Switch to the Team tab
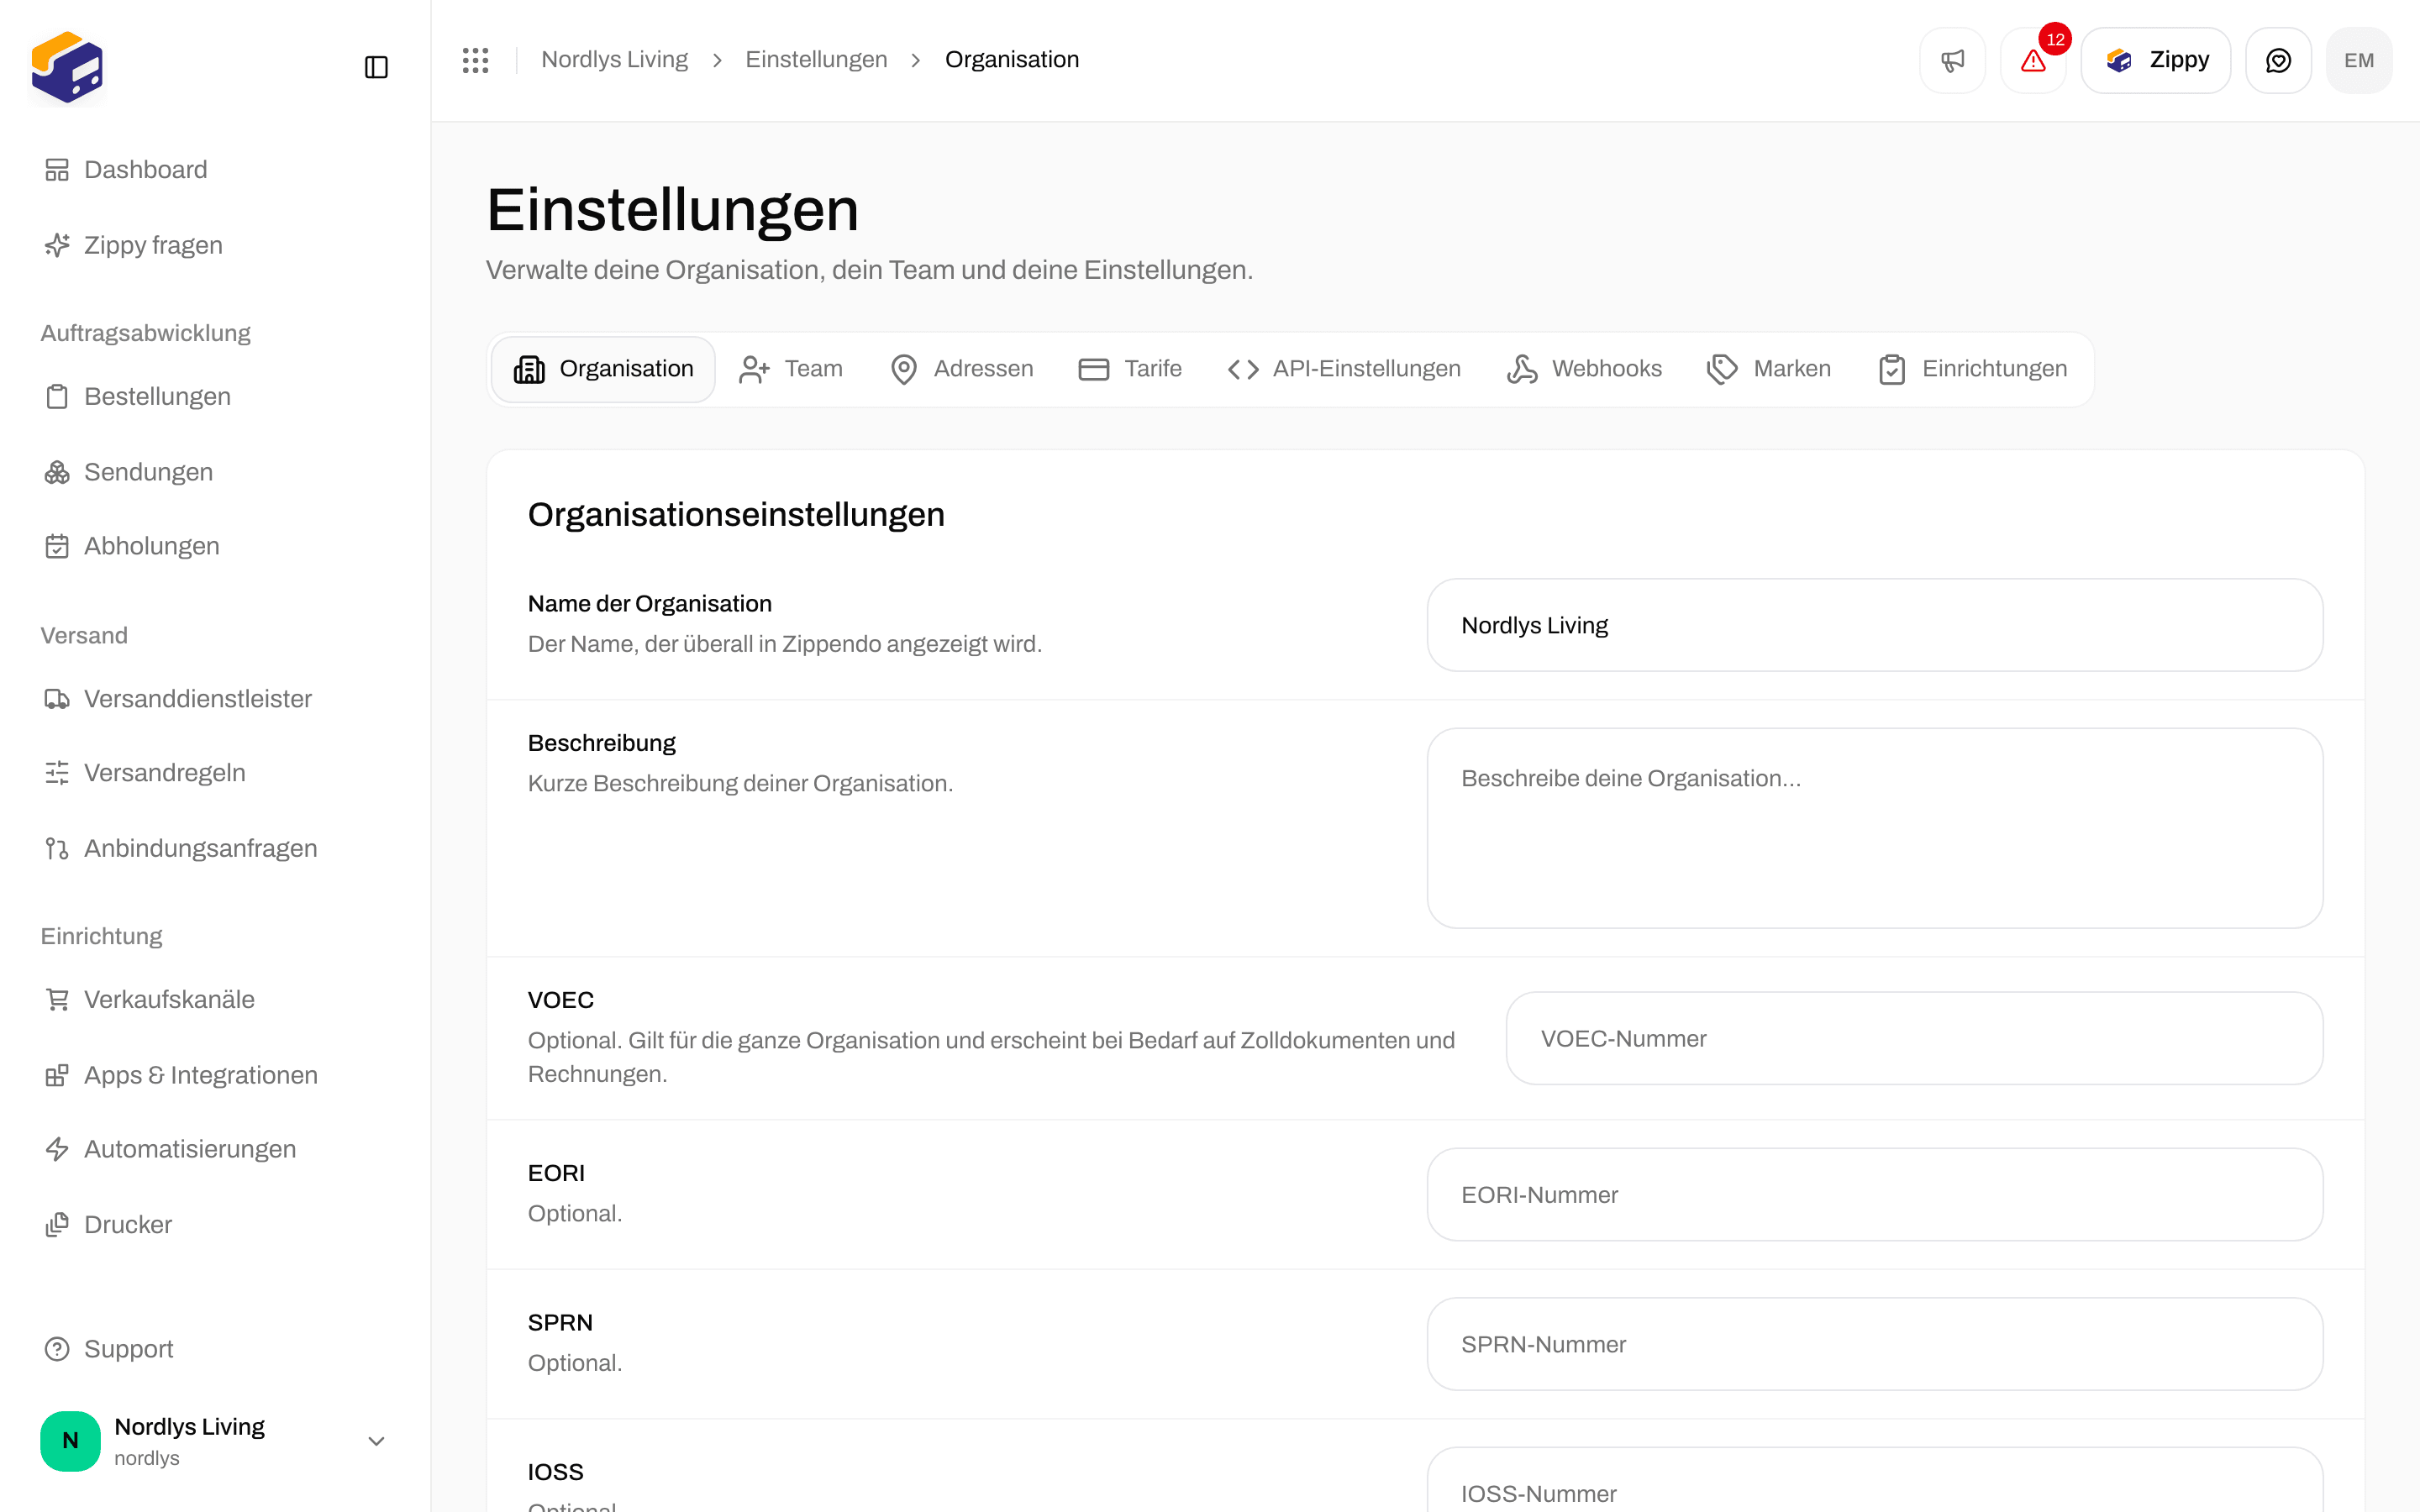This screenshot has width=2420, height=1512. click(x=791, y=369)
